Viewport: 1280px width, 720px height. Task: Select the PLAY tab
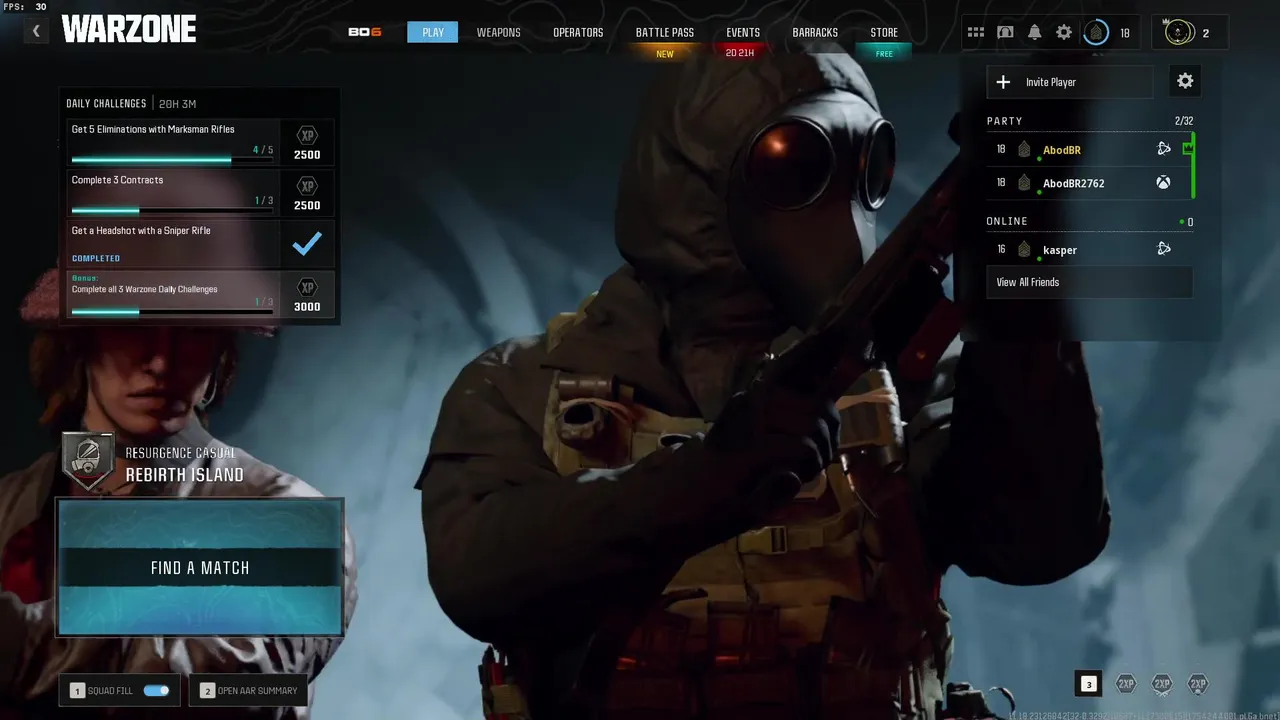point(433,32)
